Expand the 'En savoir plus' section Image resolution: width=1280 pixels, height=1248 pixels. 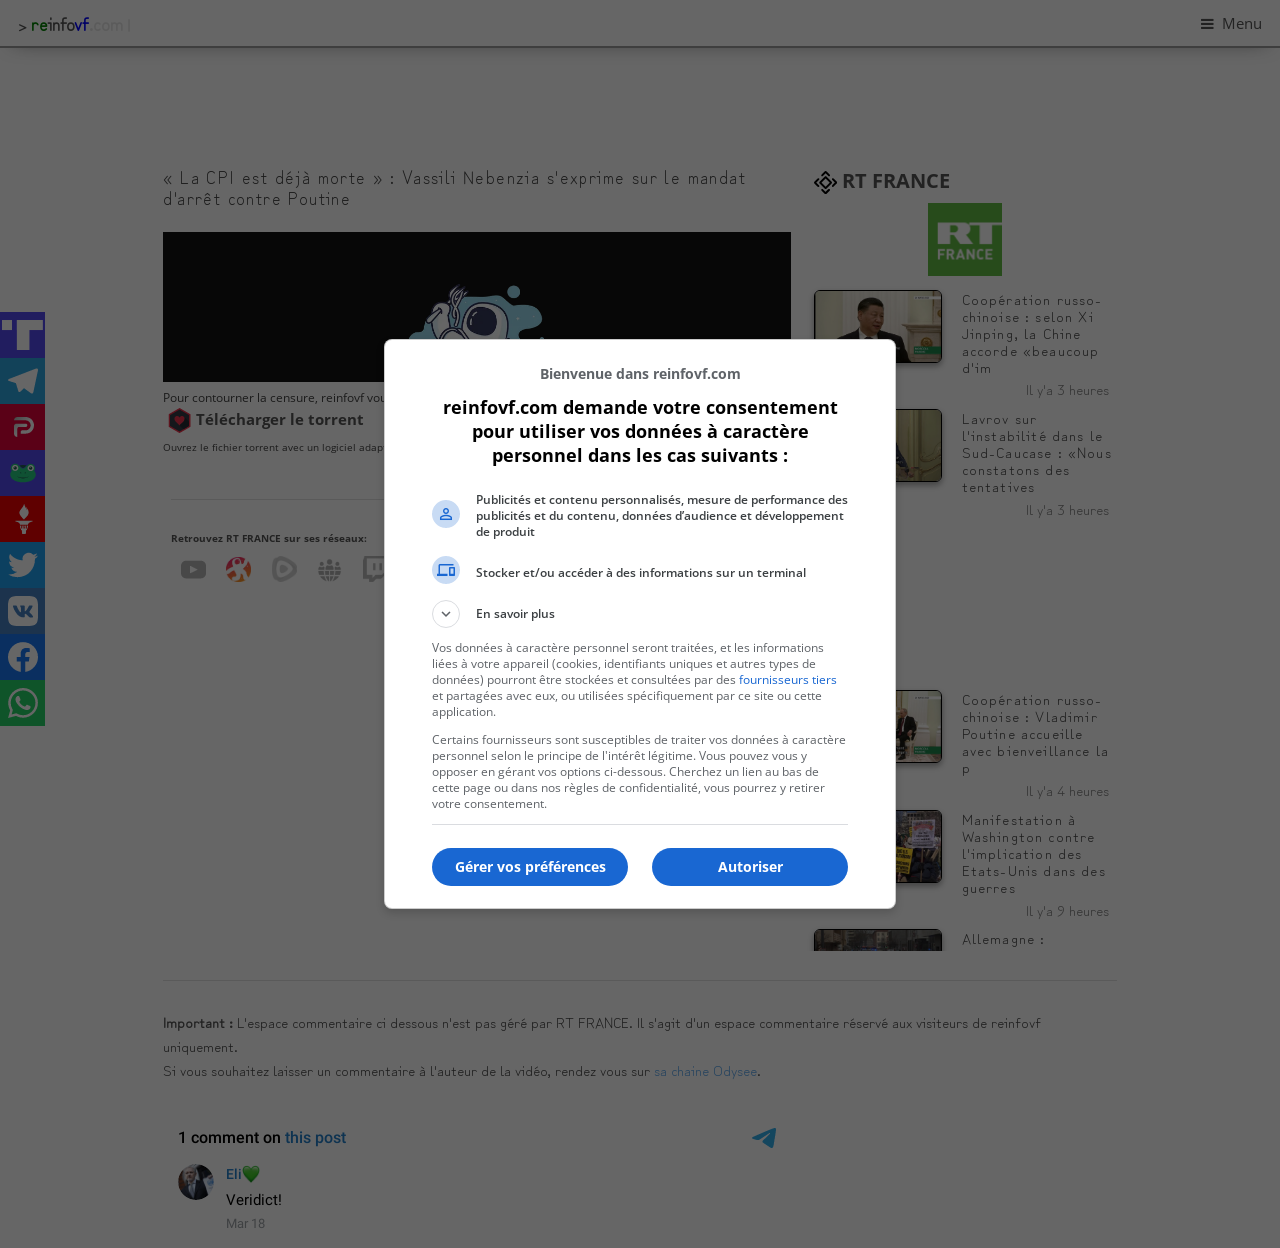coord(446,614)
